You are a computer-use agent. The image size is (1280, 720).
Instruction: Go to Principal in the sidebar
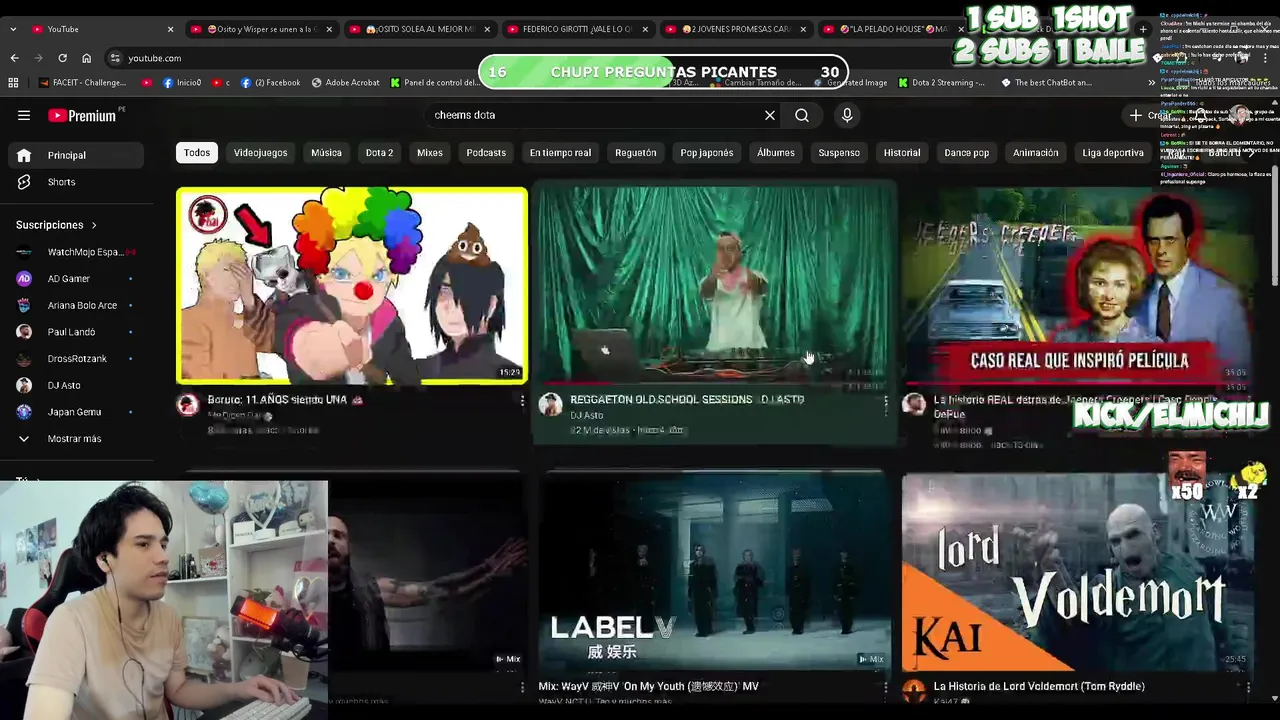coord(77,155)
